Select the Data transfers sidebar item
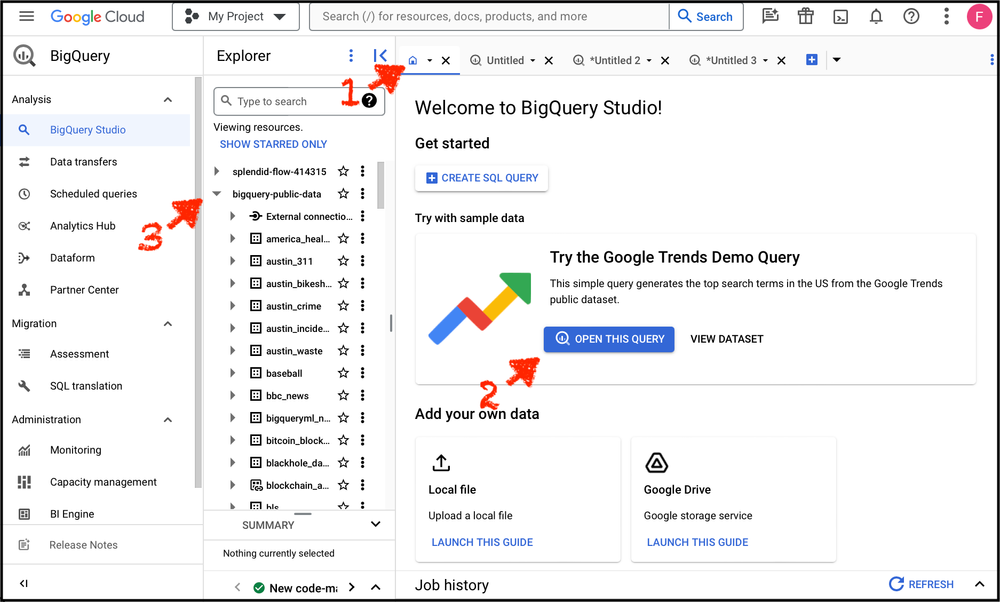This screenshot has height=602, width=1000. pyautogui.click(x=85, y=161)
